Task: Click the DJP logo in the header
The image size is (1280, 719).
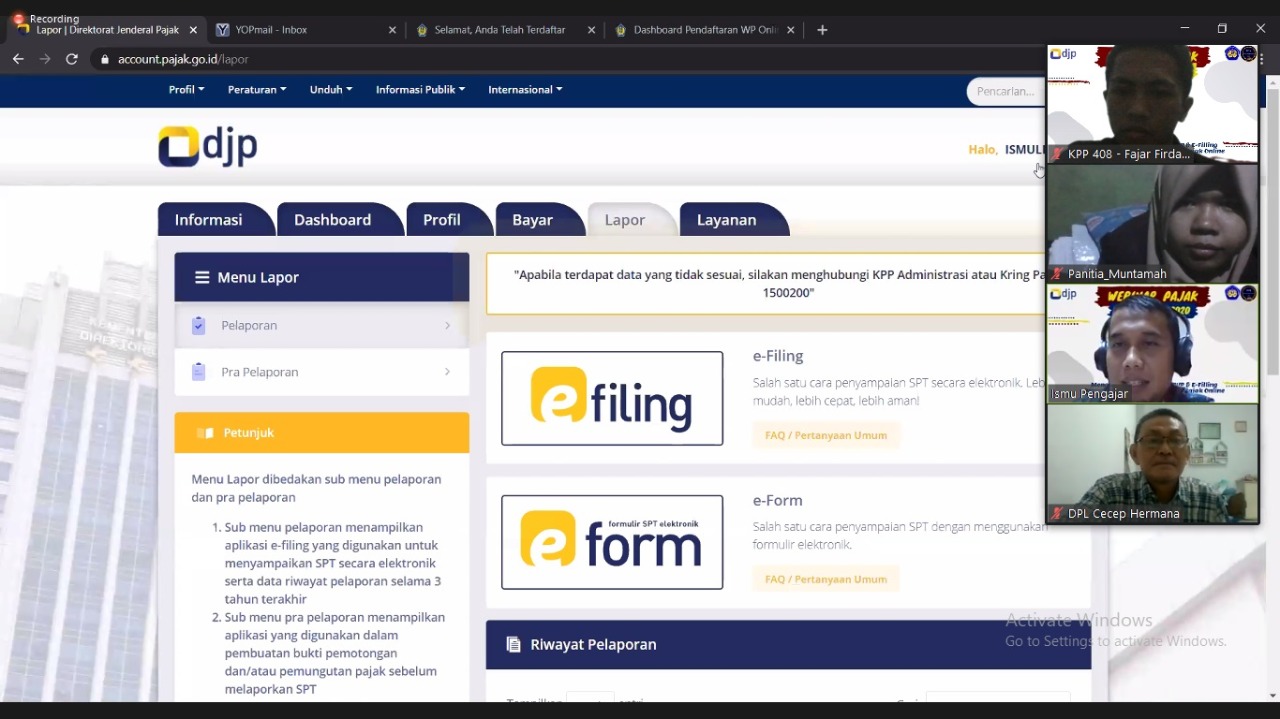Action: click(208, 147)
